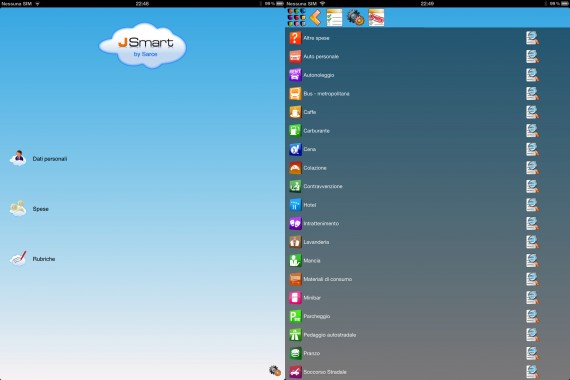Tap the Spese coins icon
570x380 pixels.
[x=18, y=208]
